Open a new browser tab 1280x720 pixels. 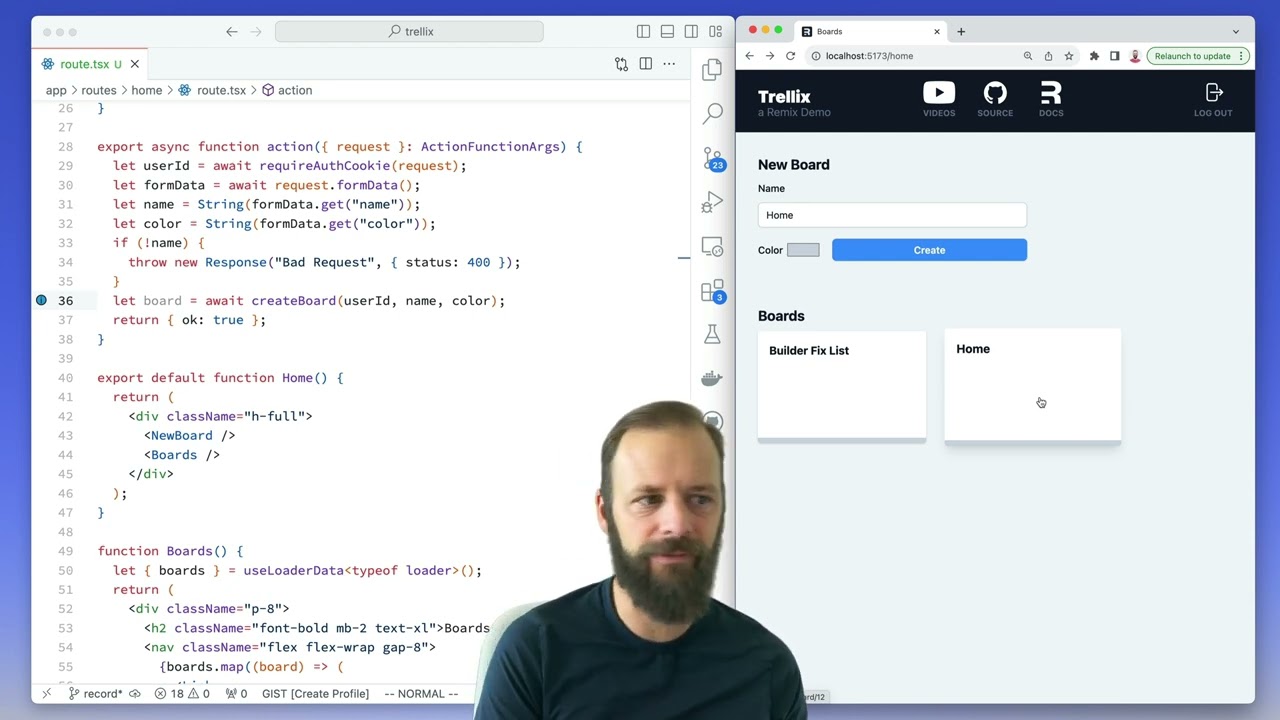pos(961,31)
